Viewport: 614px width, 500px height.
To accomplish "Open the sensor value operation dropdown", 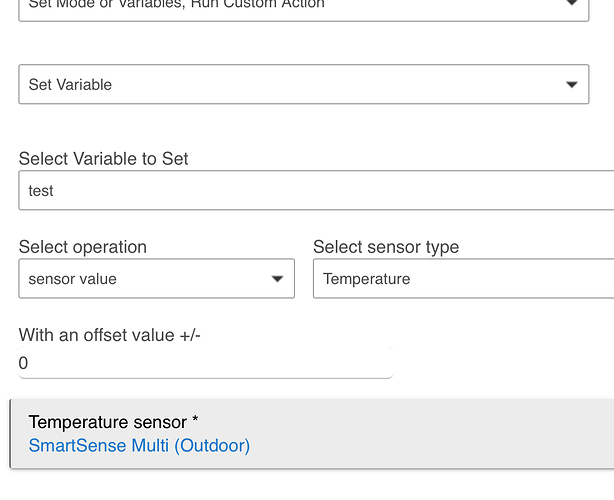I will tap(156, 279).
